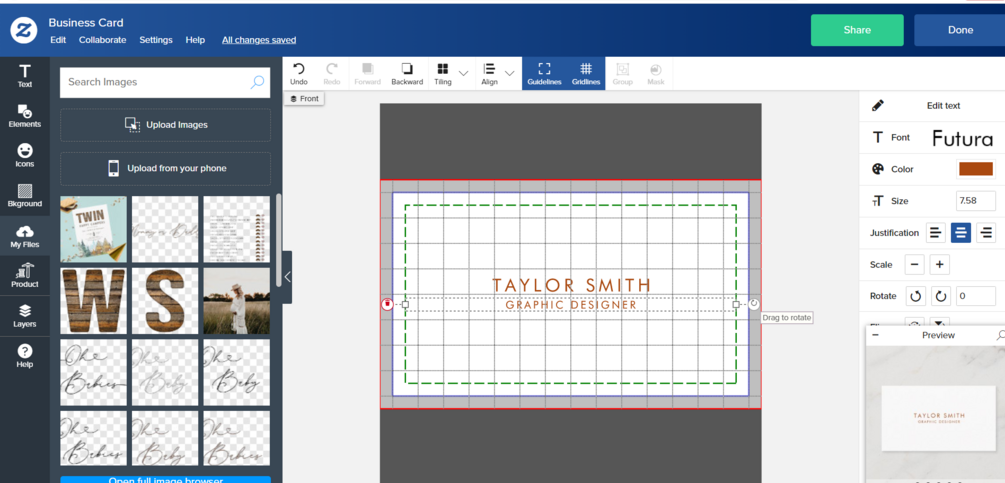The height and width of the screenshot is (483, 1005).
Task: Select the wooden letter S thumbnail
Action: click(x=165, y=301)
